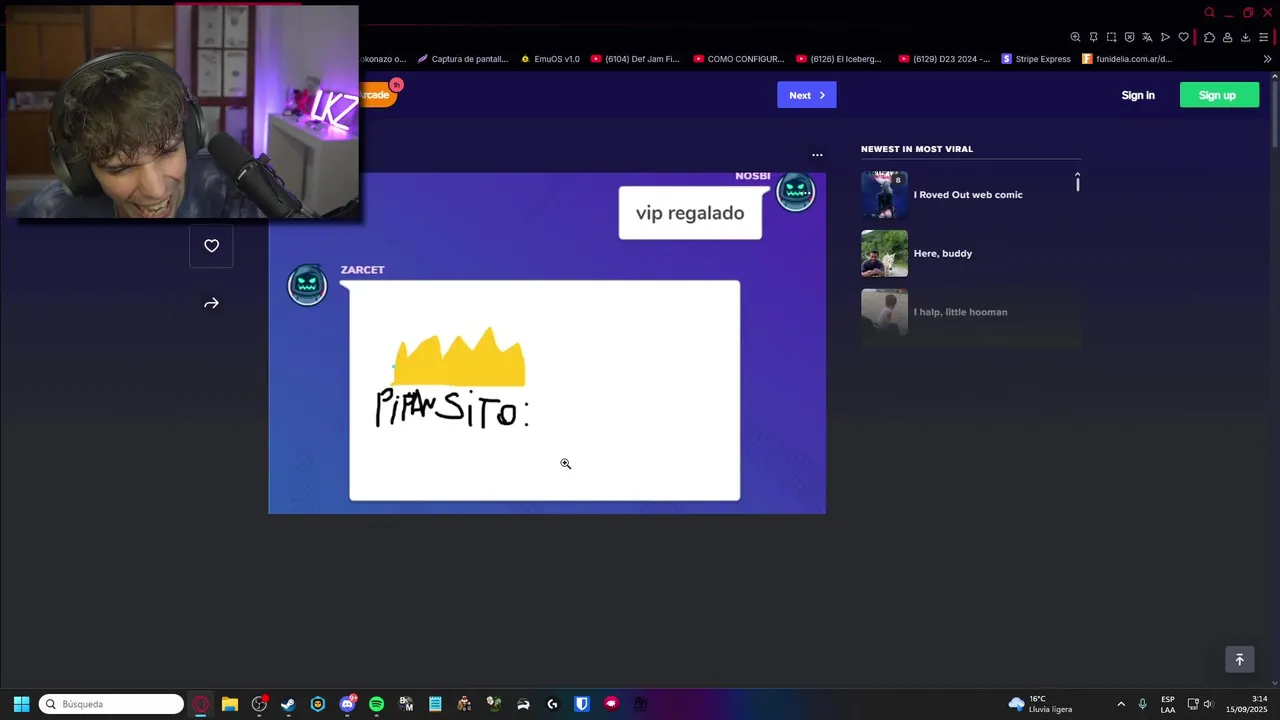Open Steam from the taskbar
This screenshot has height=720, width=1280.
288,704
